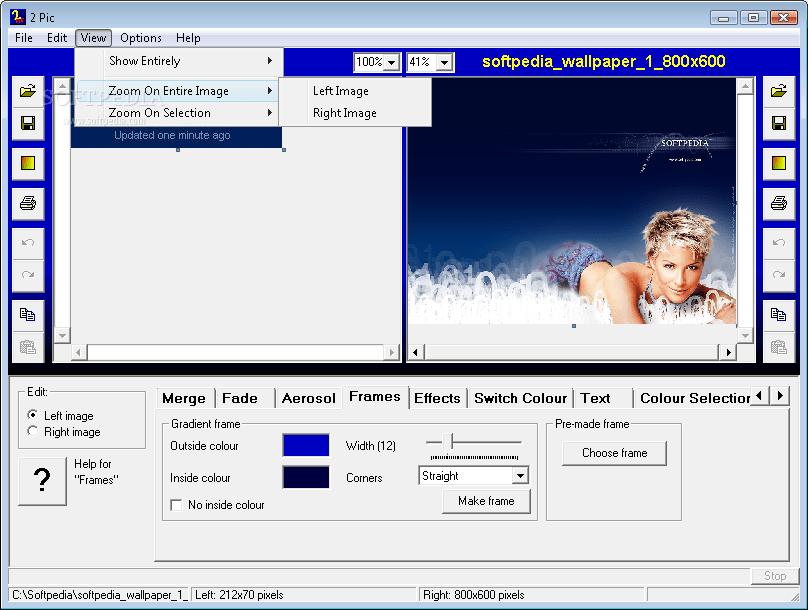Select Left image edit radio button

[x=32, y=415]
